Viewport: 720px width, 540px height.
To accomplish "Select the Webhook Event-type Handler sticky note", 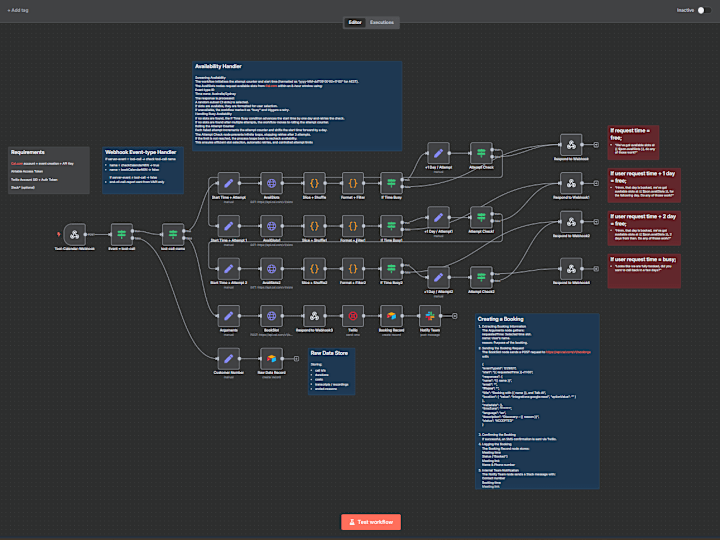I will coord(143,170).
